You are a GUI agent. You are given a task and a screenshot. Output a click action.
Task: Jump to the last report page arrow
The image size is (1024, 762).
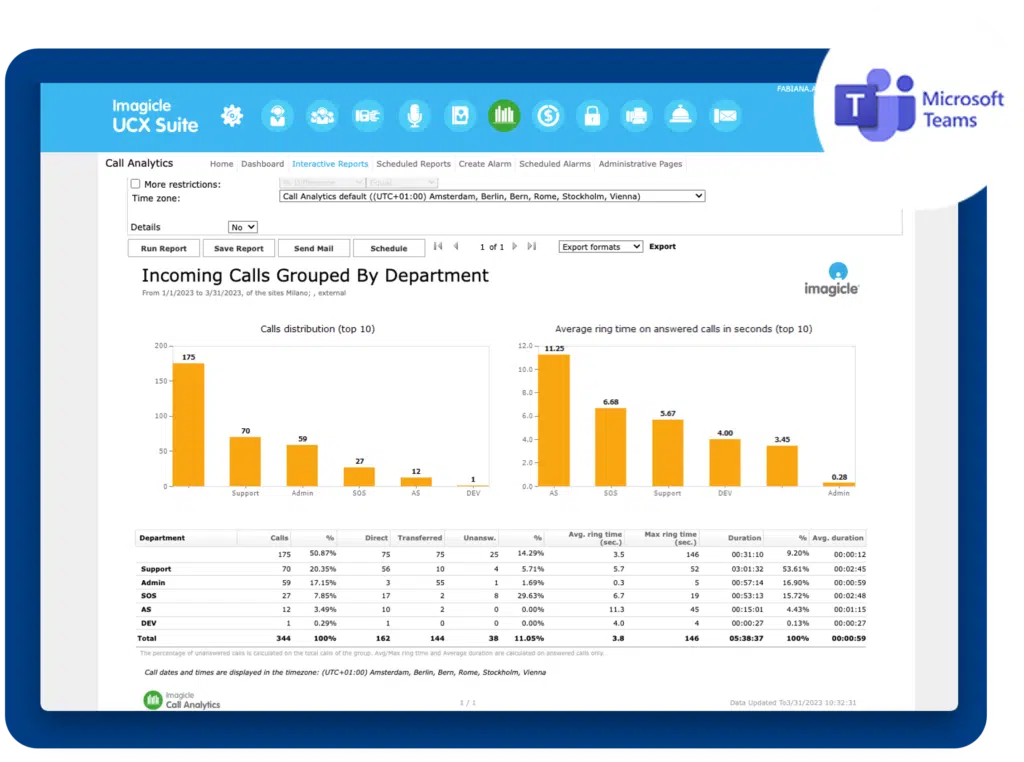pyautogui.click(x=531, y=247)
